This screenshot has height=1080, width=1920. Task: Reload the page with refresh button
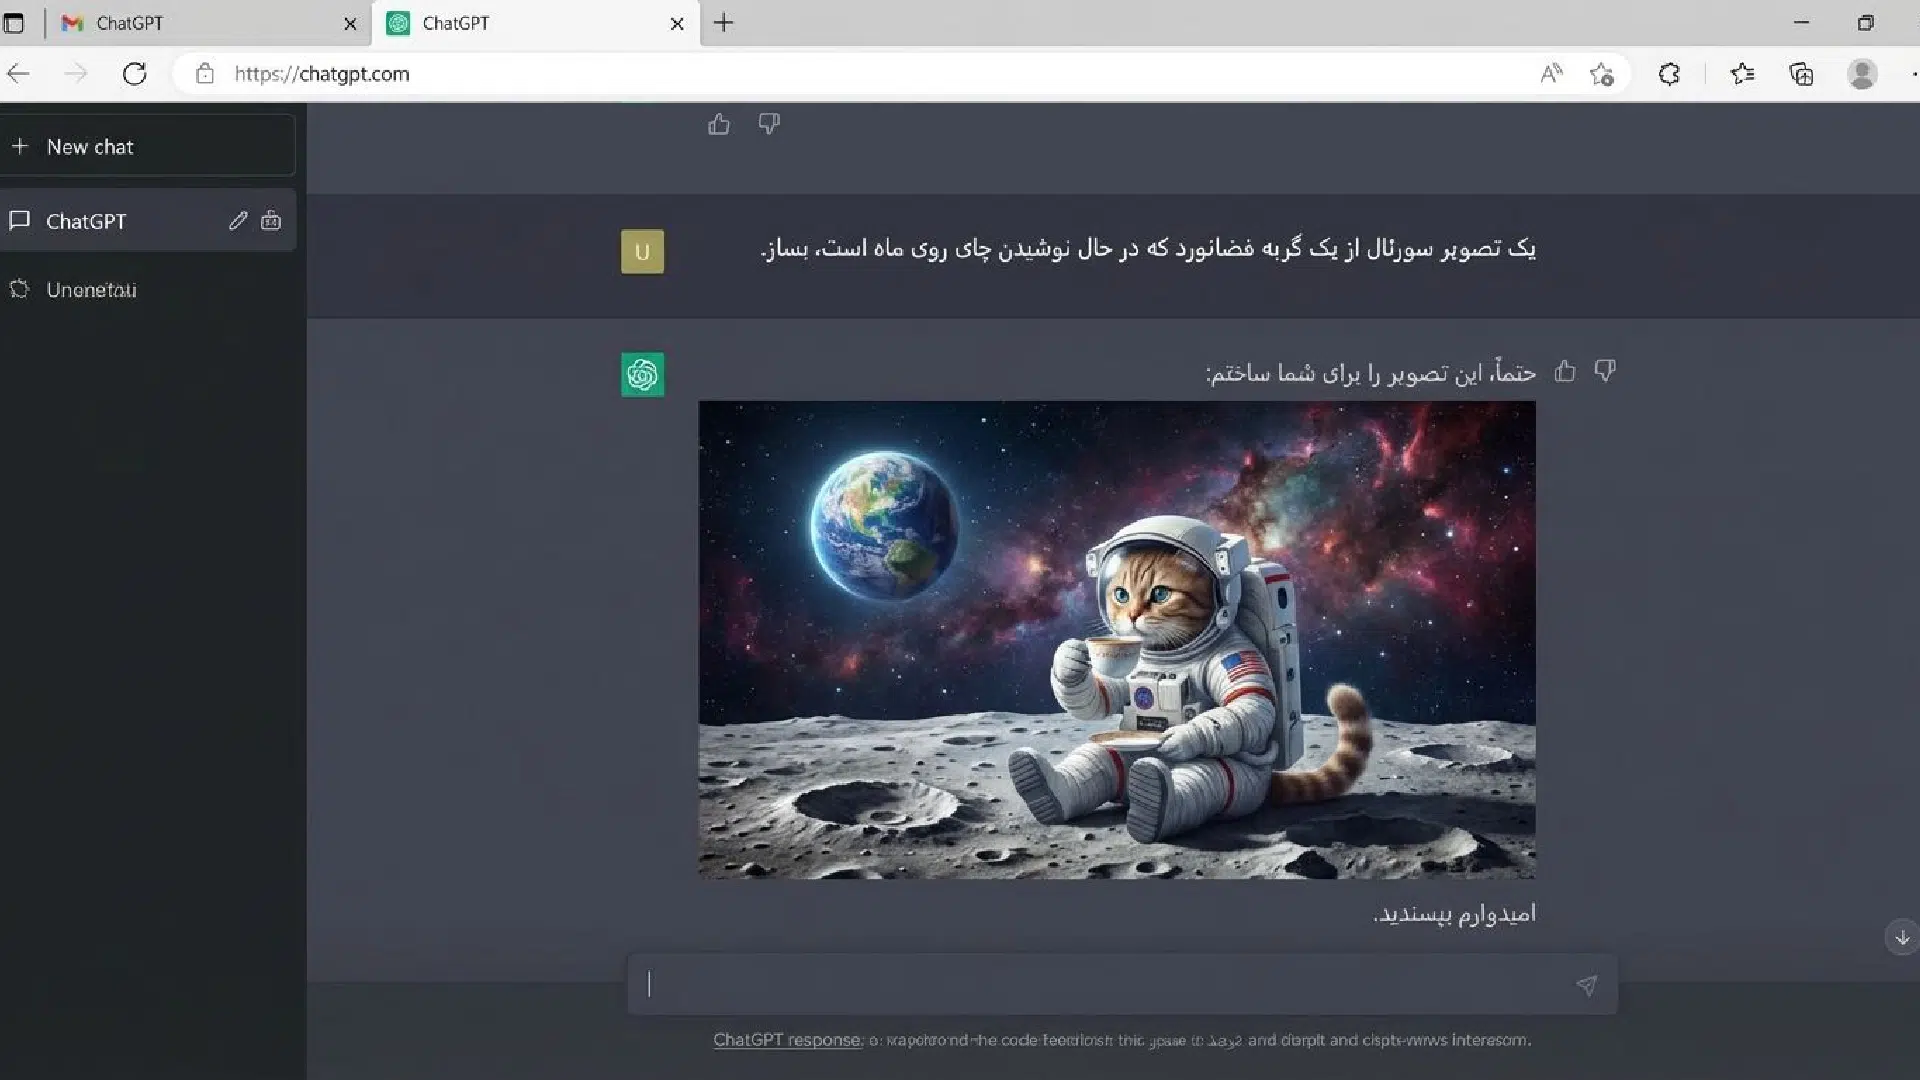[x=135, y=74]
